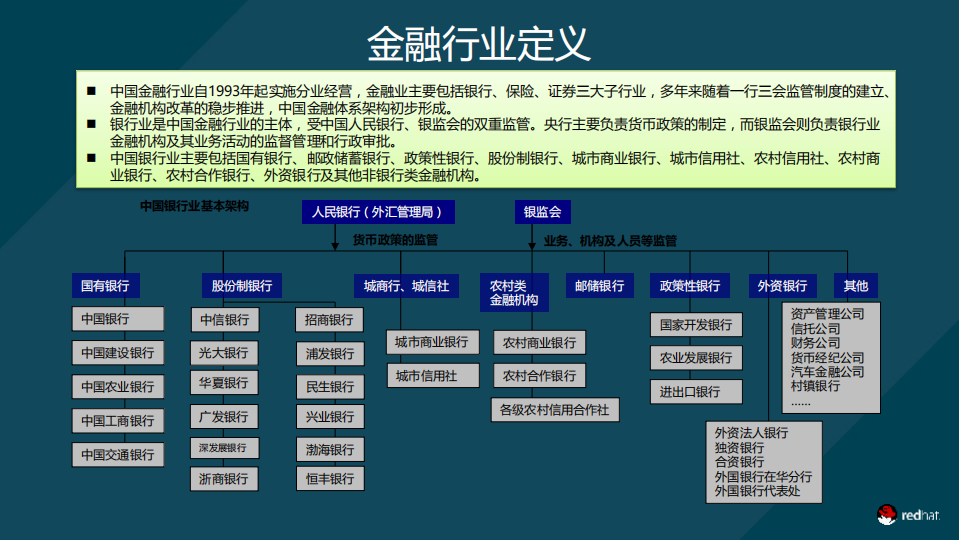The image size is (959, 540).
Task: Click the third bullet paragraph about 中国银行业主要包括
Action: 494,167
